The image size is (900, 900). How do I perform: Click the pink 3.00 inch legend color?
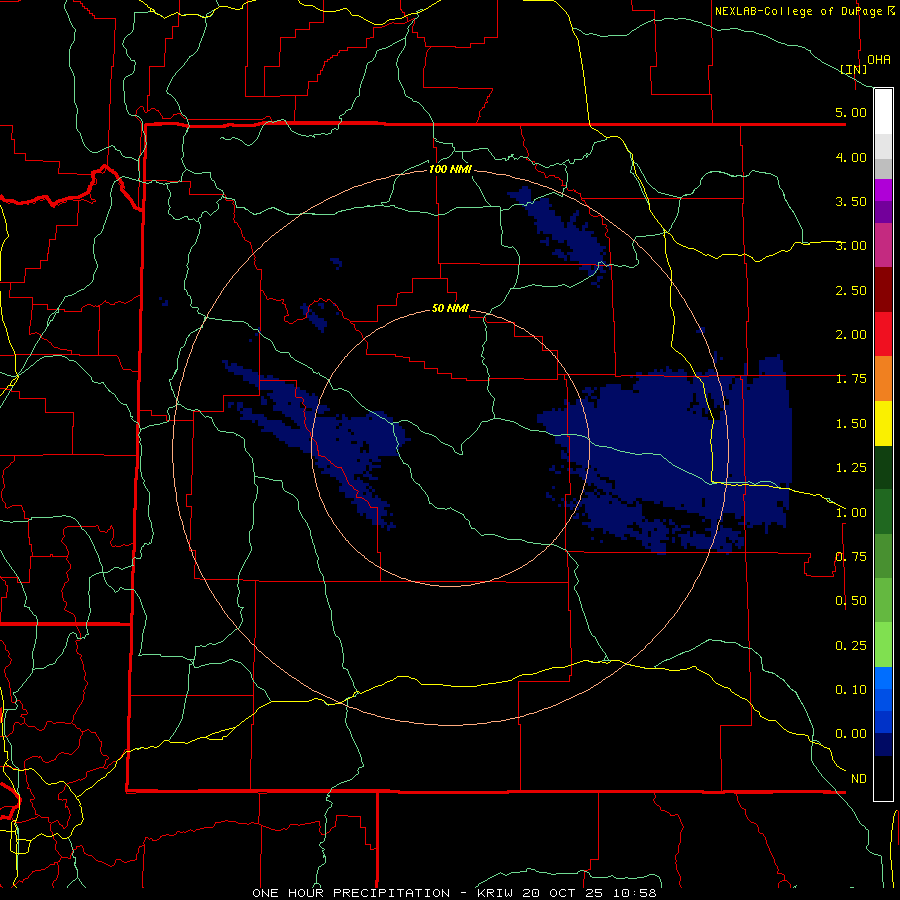883,245
